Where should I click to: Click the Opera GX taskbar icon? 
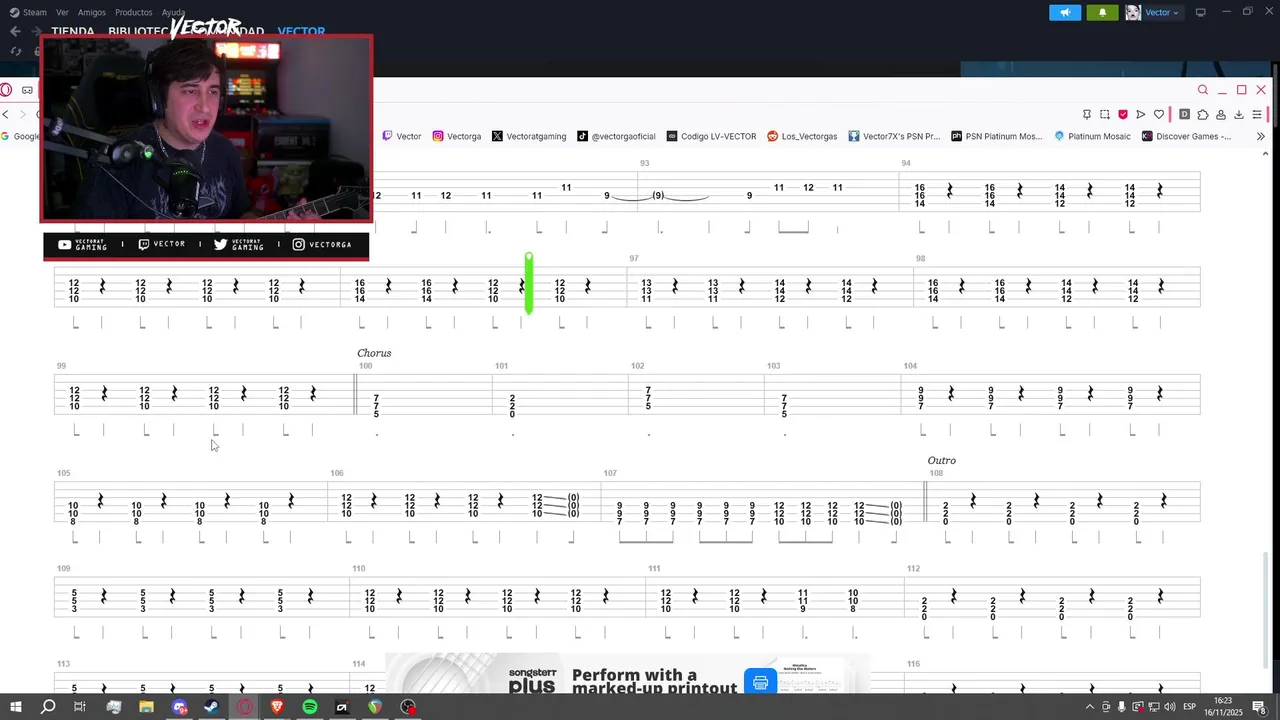pyautogui.click(x=244, y=707)
